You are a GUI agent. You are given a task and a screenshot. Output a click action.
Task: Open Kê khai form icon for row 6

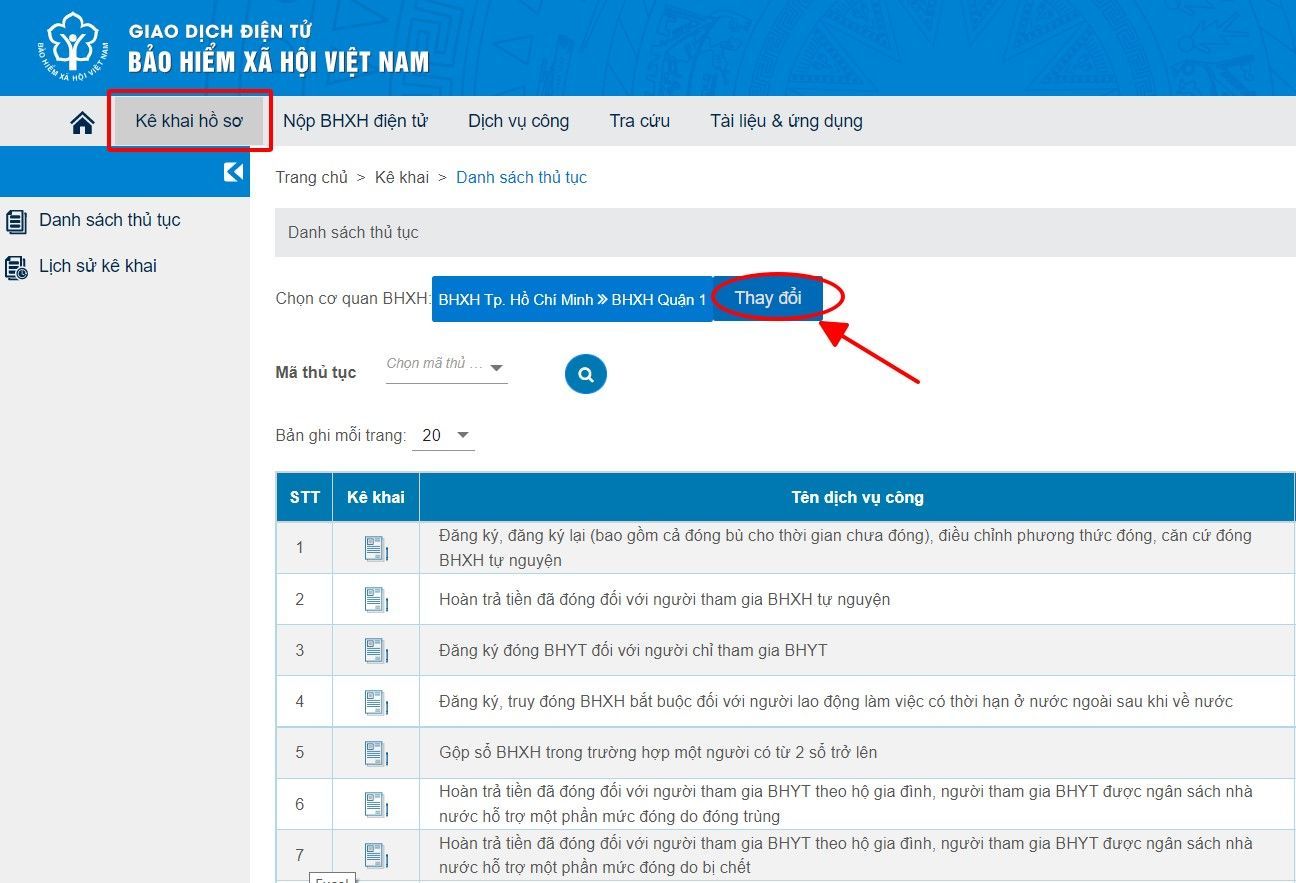[375, 804]
